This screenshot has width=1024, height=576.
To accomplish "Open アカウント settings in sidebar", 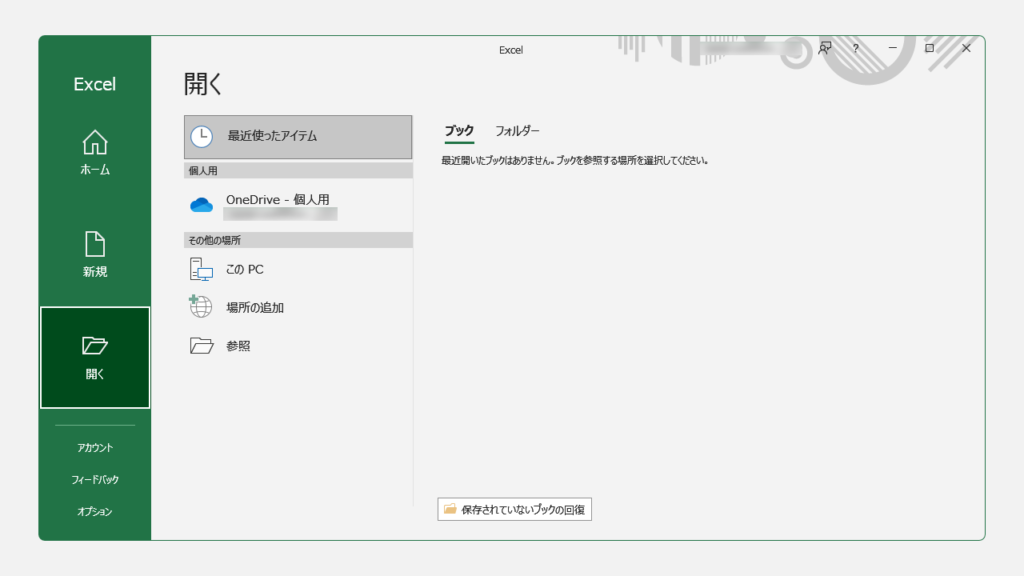I will [x=95, y=447].
